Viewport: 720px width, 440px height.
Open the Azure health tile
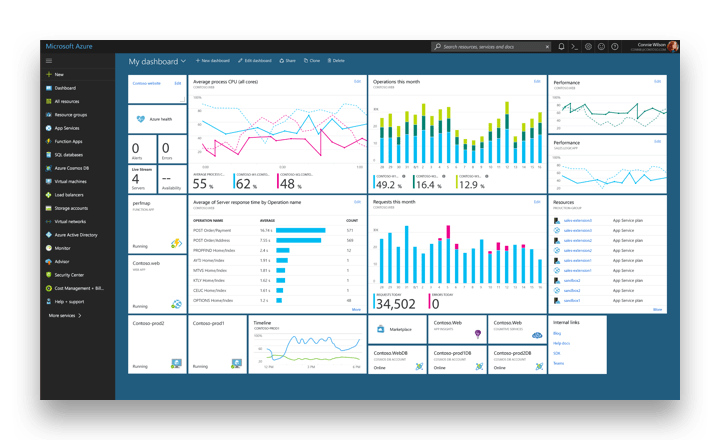[158, 119]
